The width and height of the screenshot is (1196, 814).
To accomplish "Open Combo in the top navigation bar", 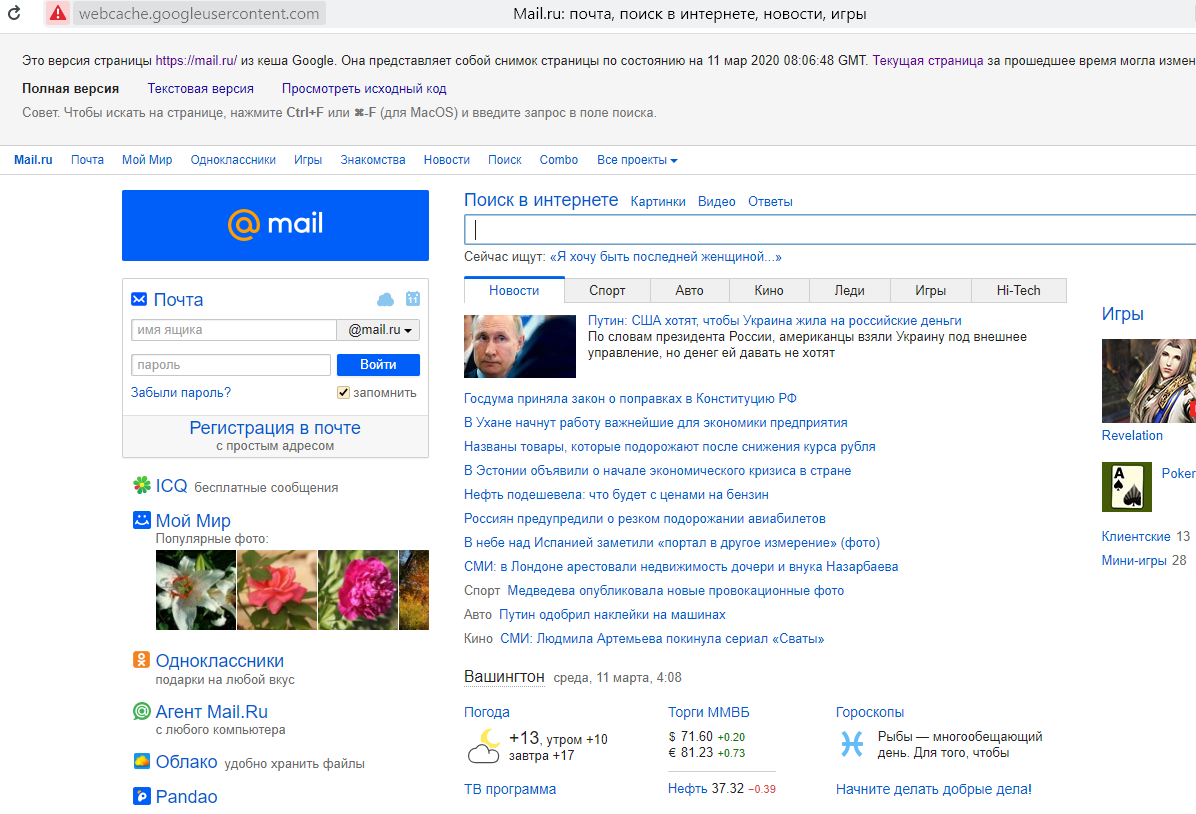I will click(x=558, y=159).
